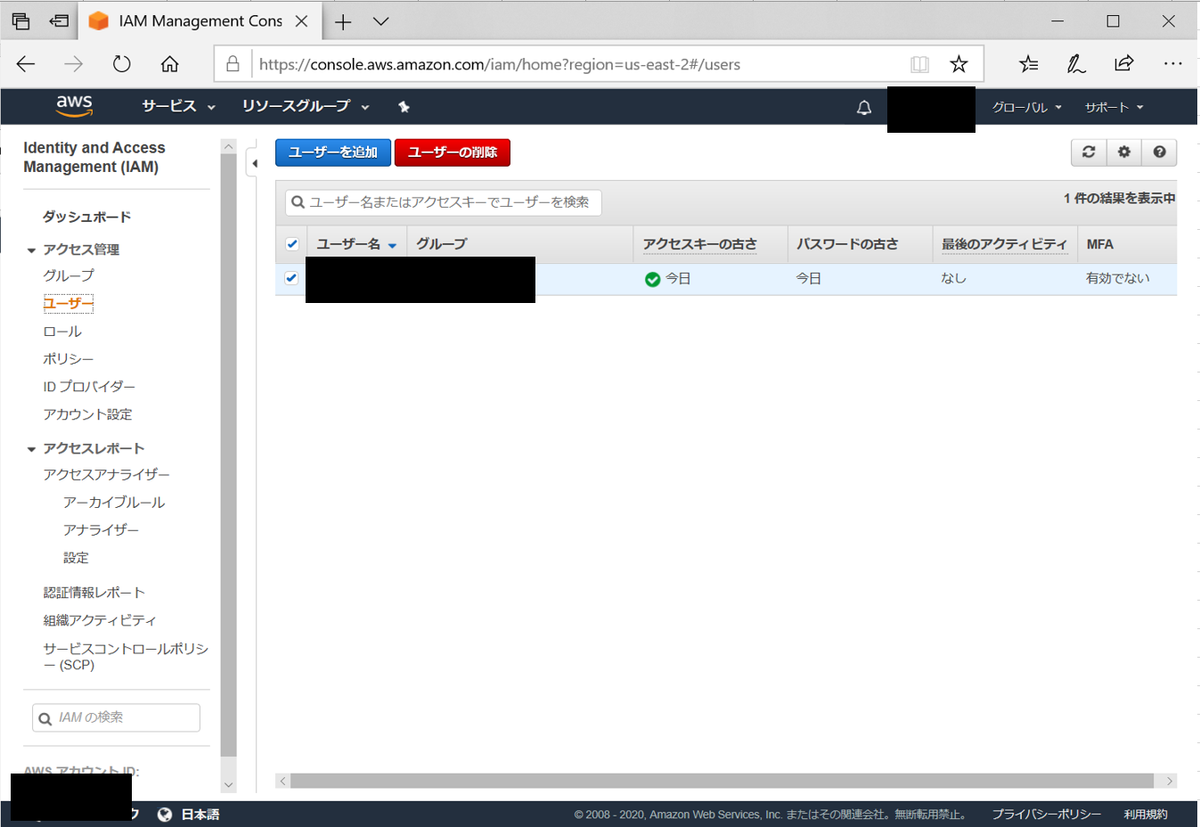Open new tab with plus icon

(343, 21)
